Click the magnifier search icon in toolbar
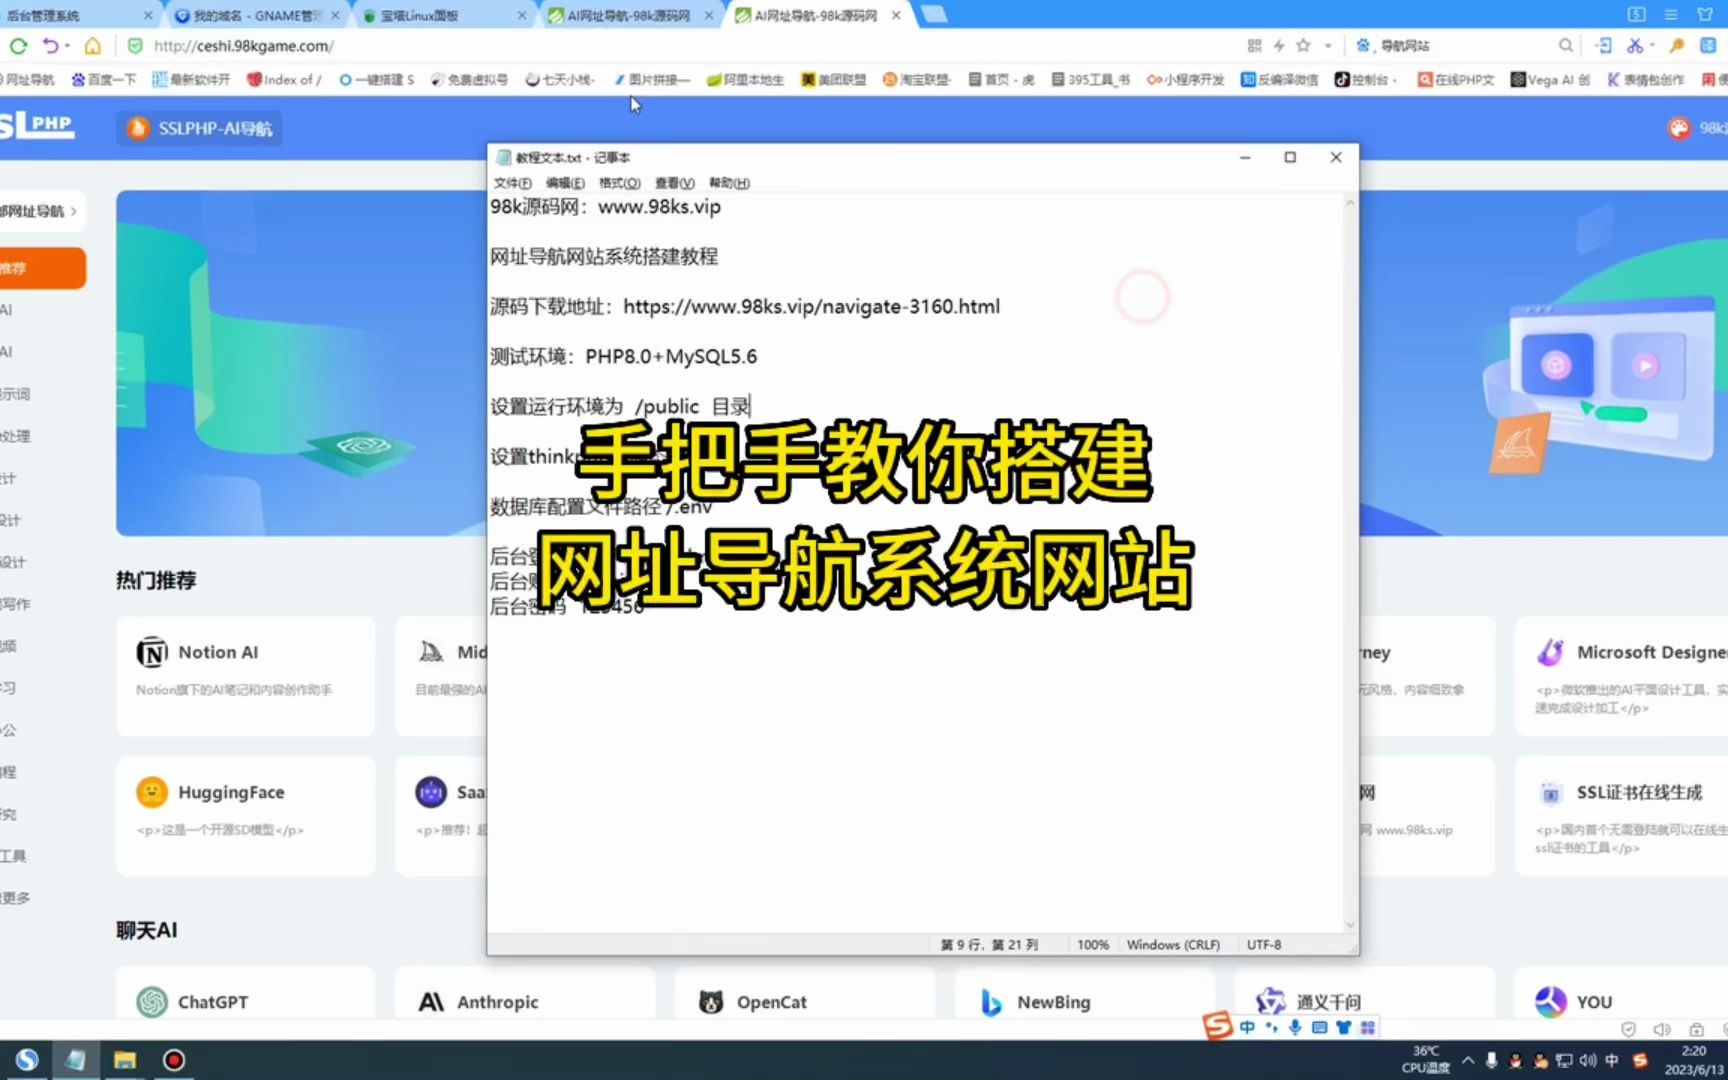The width and height of the screenshot is (1728, 1080). click(1565, 45)
